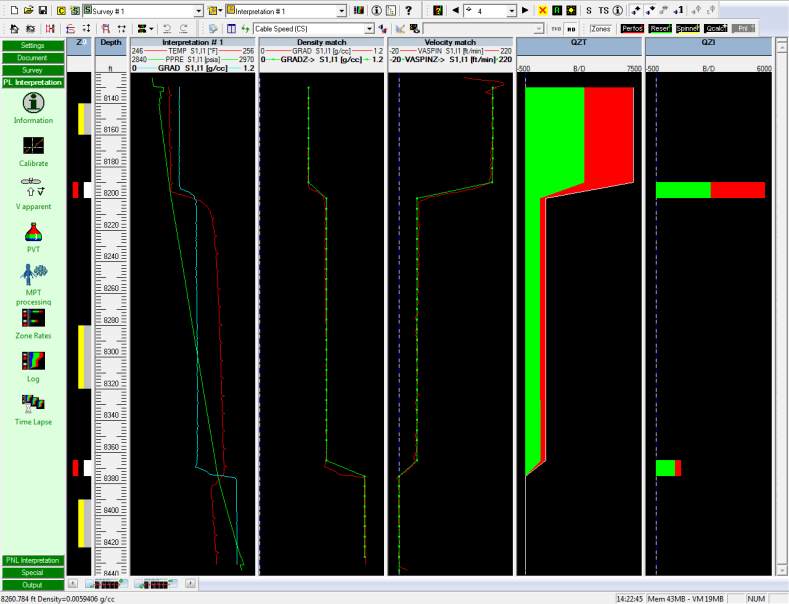Click the Time Lapse icon

[x=33, y=403]
